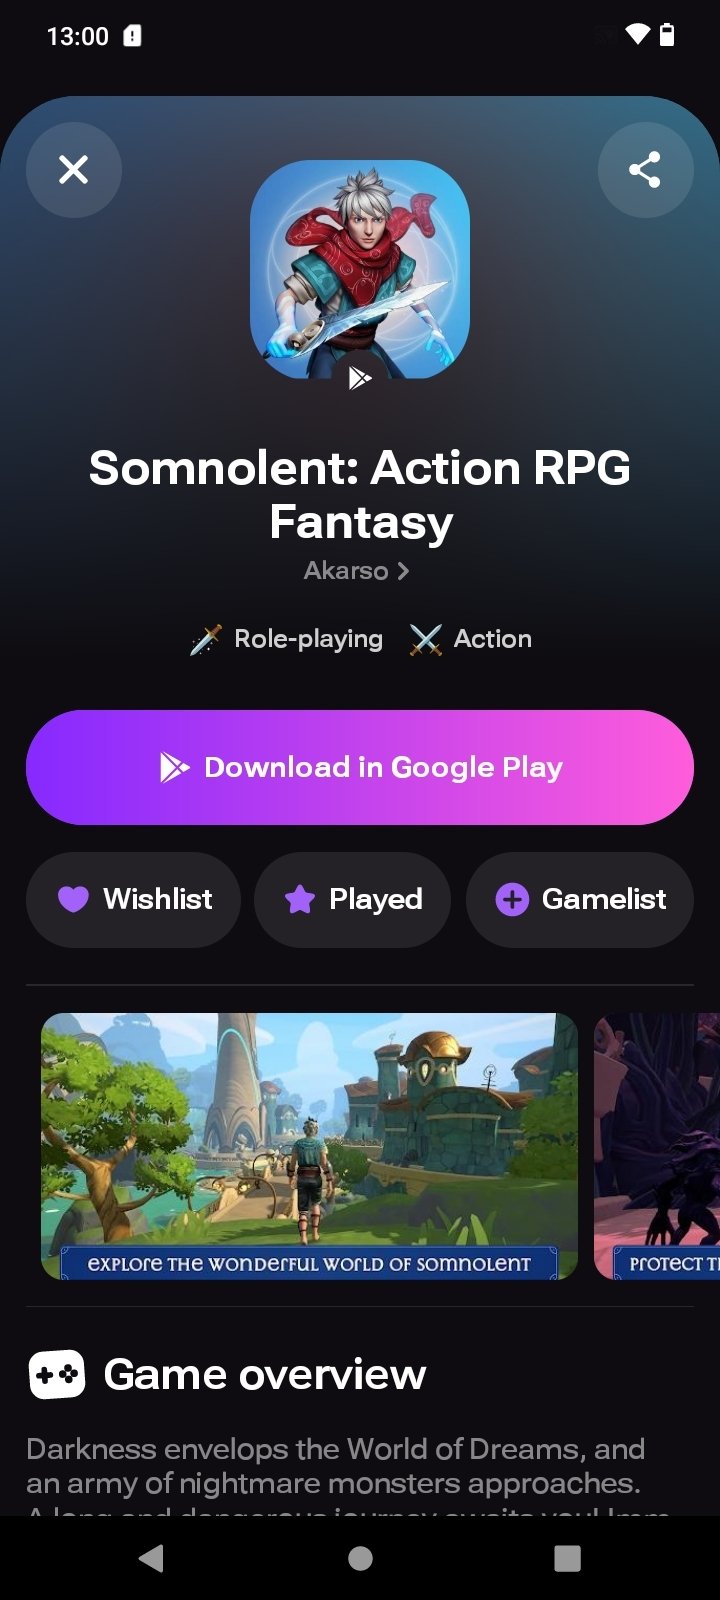Toggle Wishlist for this game
Screen dimensions: 720x1600
[x=133, y=899]
